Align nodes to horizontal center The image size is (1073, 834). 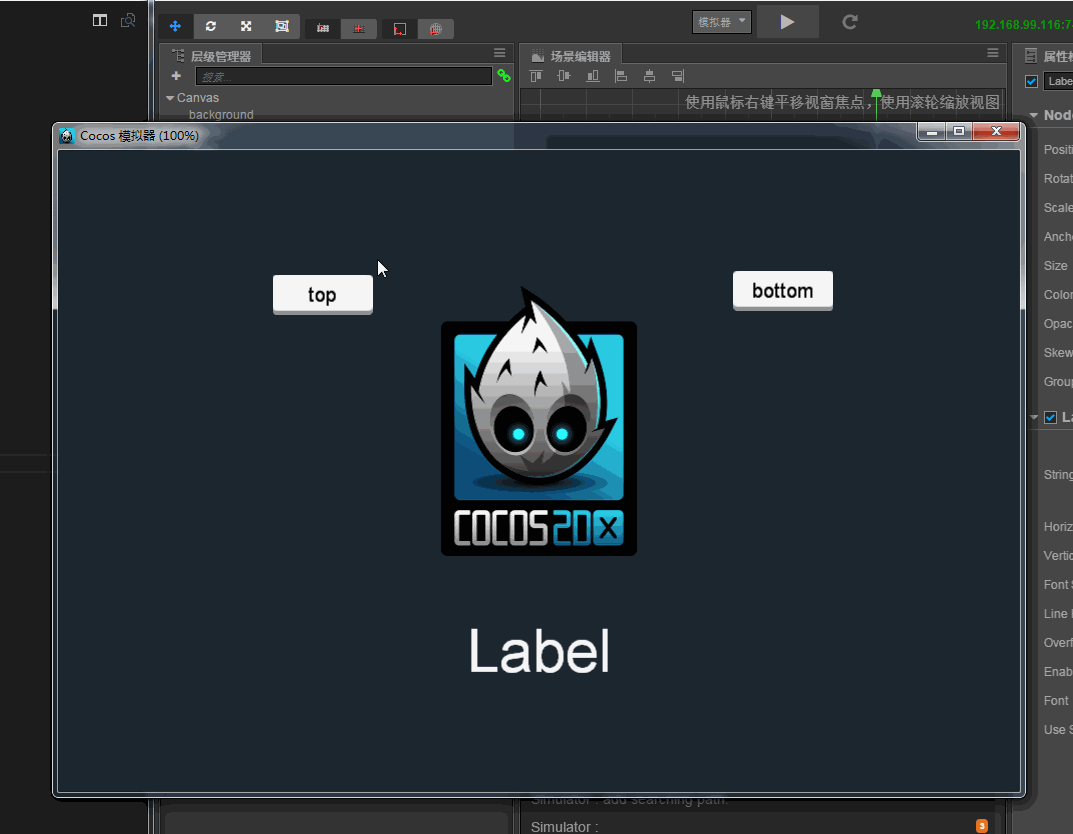point(649,76)
